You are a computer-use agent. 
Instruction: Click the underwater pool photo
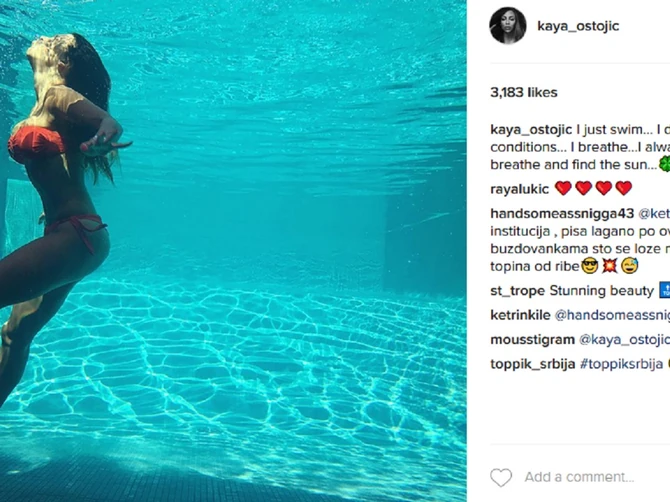tap(233, 251)
